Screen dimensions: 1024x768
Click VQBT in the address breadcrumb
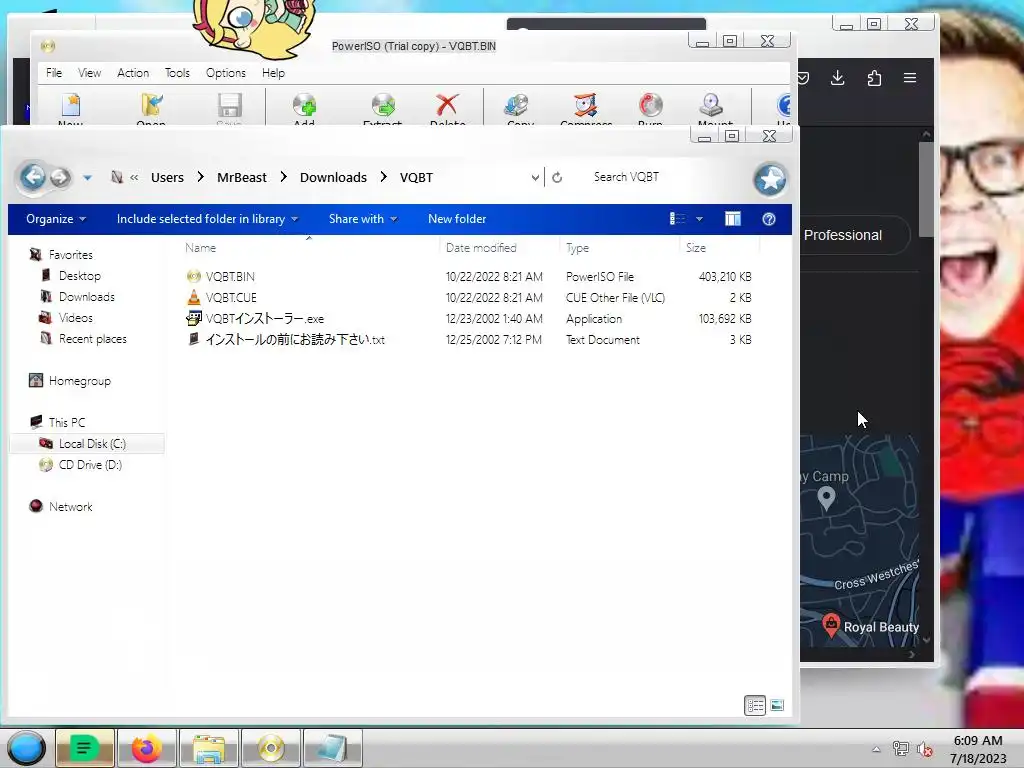click(x=416, y=178)
